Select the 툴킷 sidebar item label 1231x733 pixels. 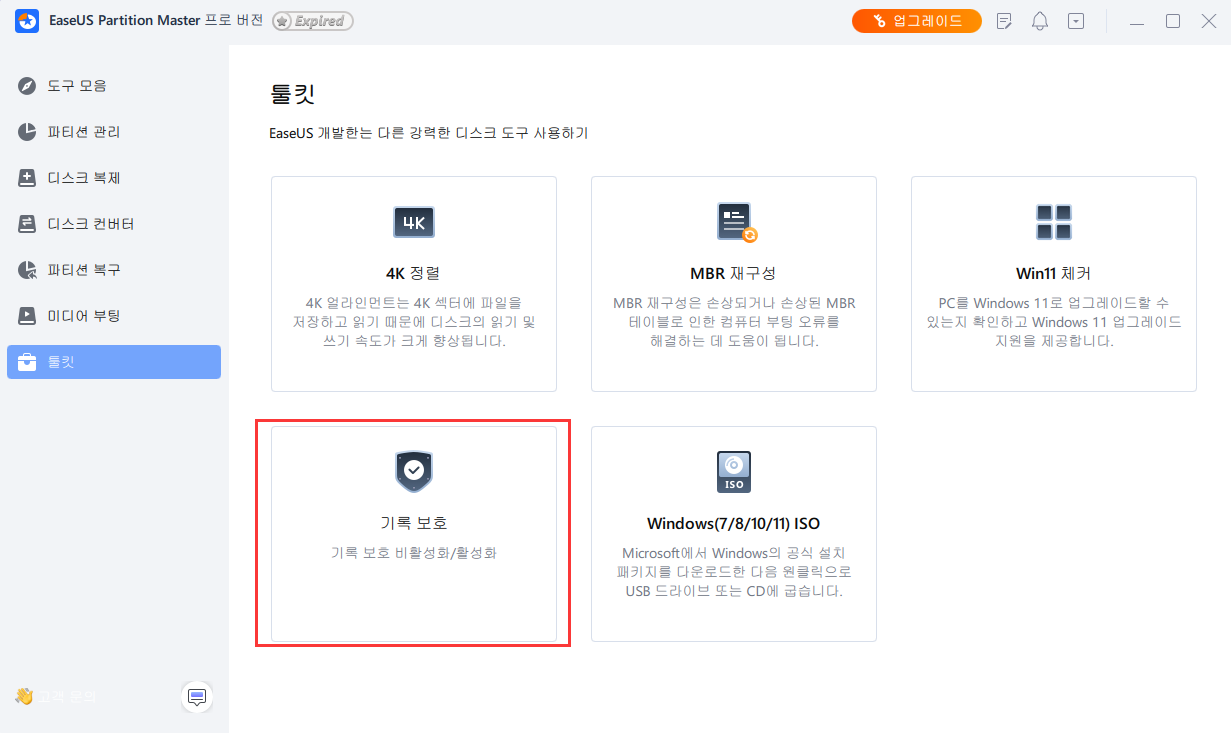point(61,362)
